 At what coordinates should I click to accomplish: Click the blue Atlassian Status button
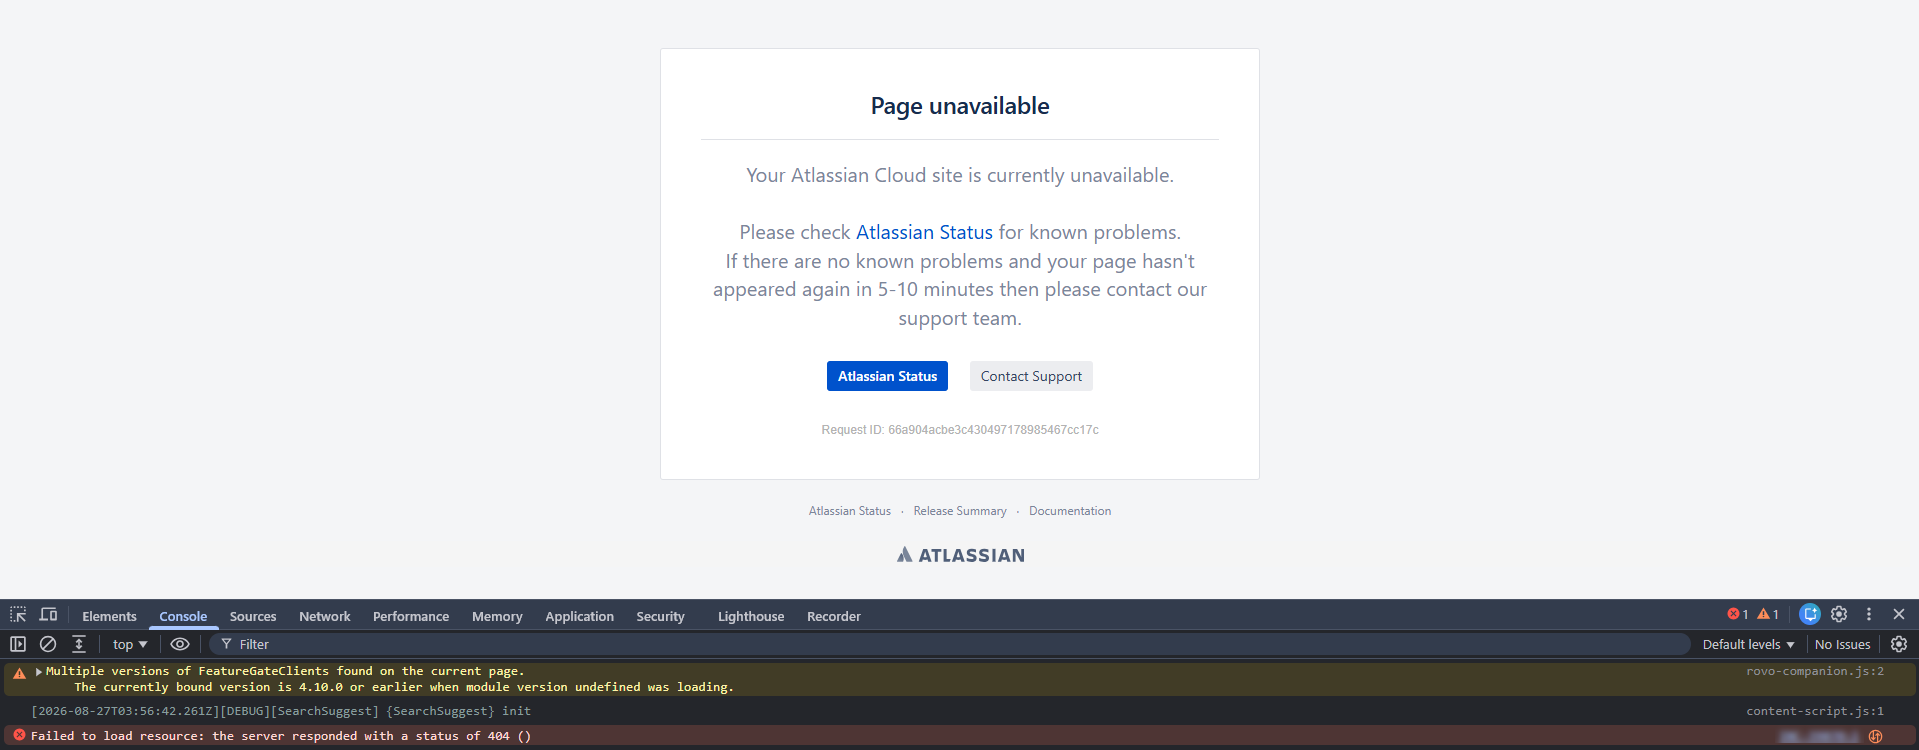click(887, 376)
